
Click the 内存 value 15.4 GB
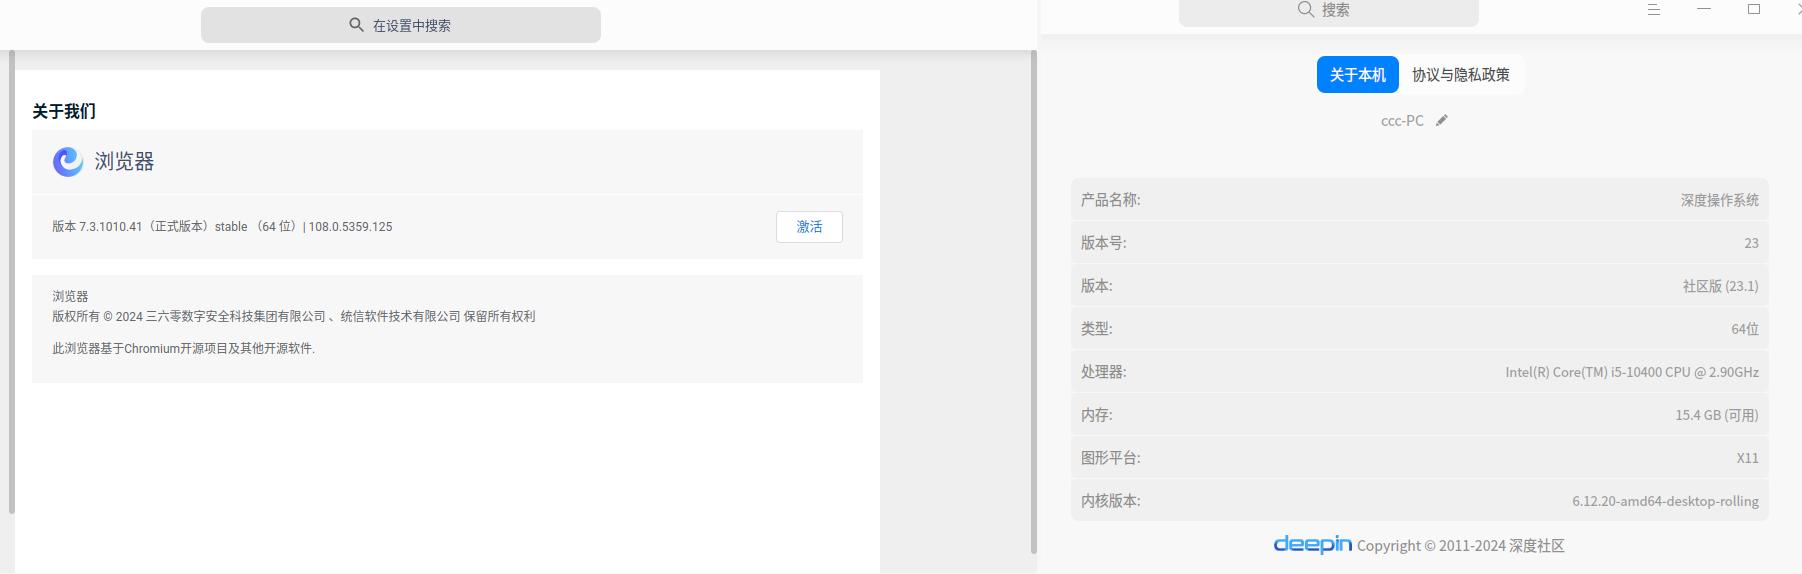tap(1717, 415)
